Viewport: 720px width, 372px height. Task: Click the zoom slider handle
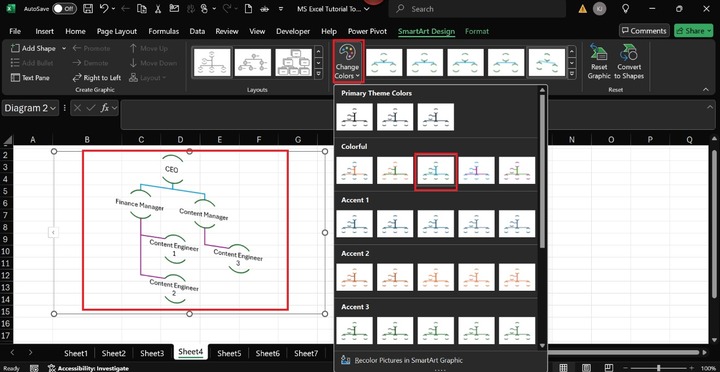coord(659,368)
